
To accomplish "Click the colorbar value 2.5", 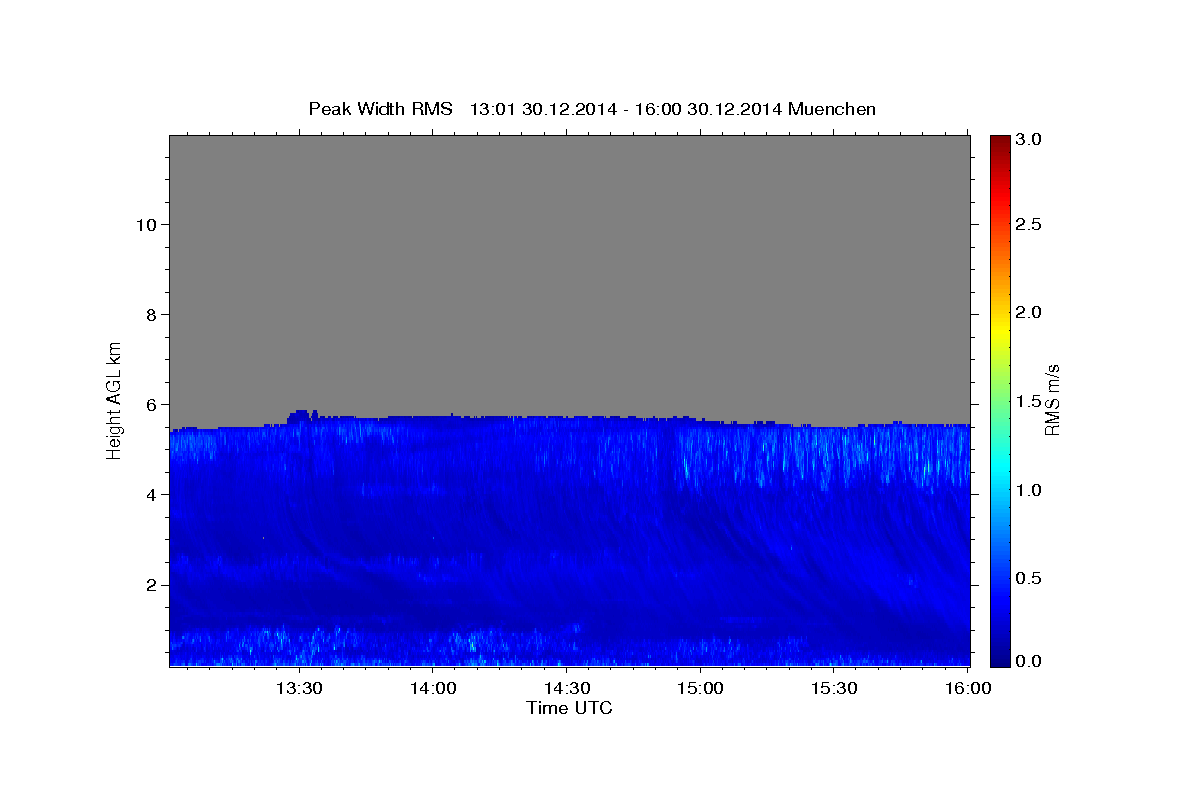I will click(x=1030, y=224).
